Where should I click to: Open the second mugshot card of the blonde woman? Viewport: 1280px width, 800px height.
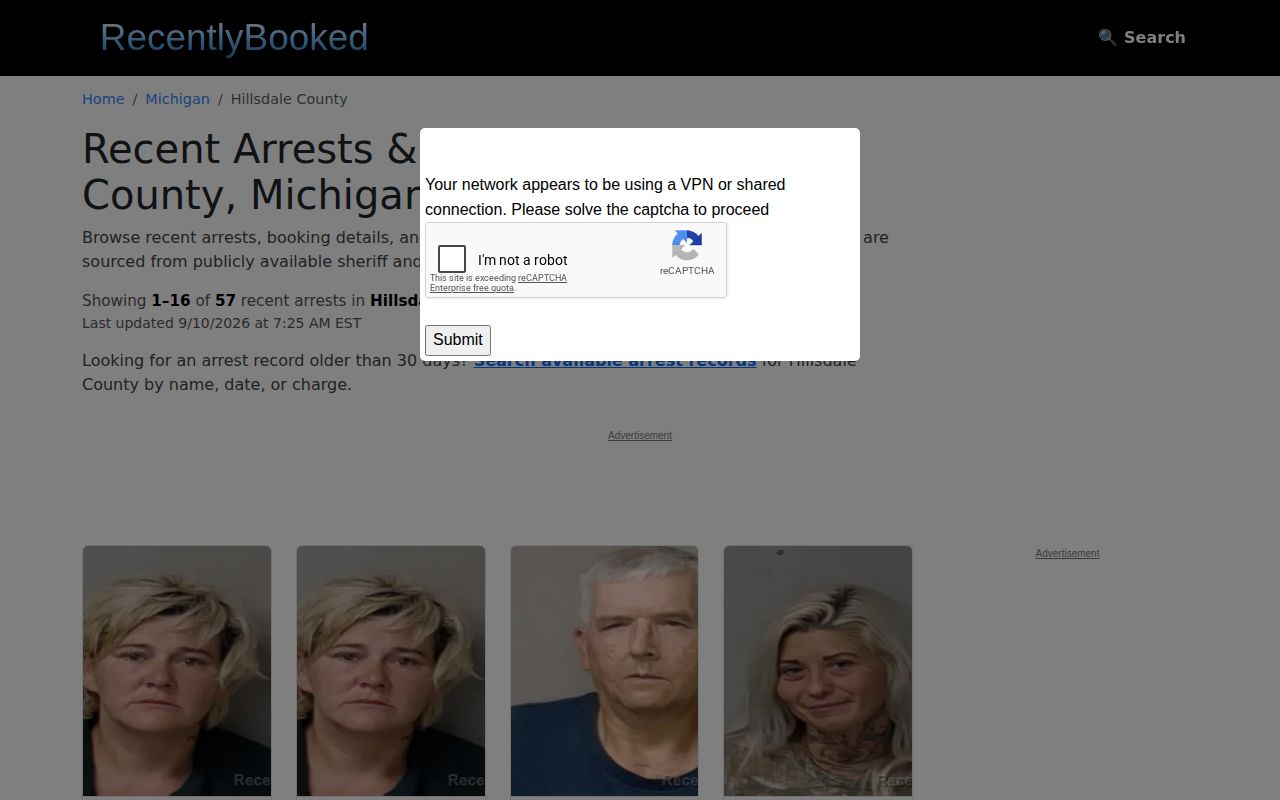pos(391,671)
